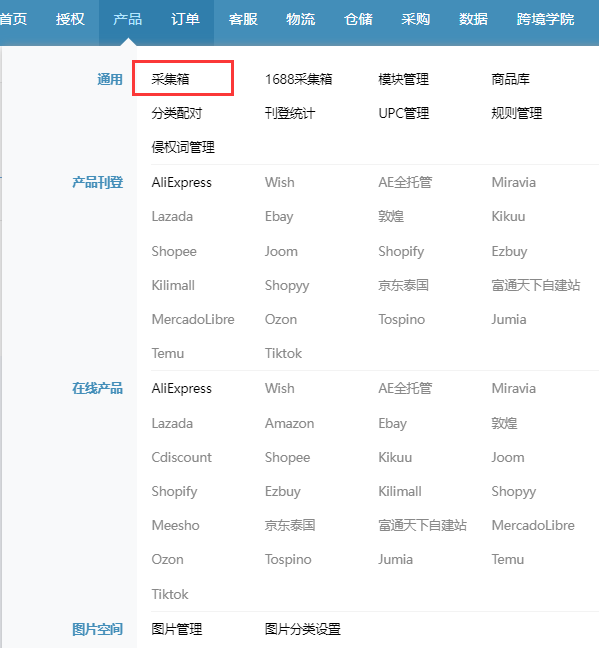Select 数据 in the navigation bar
Screen dimensions: 599x648
coord(473,19)
